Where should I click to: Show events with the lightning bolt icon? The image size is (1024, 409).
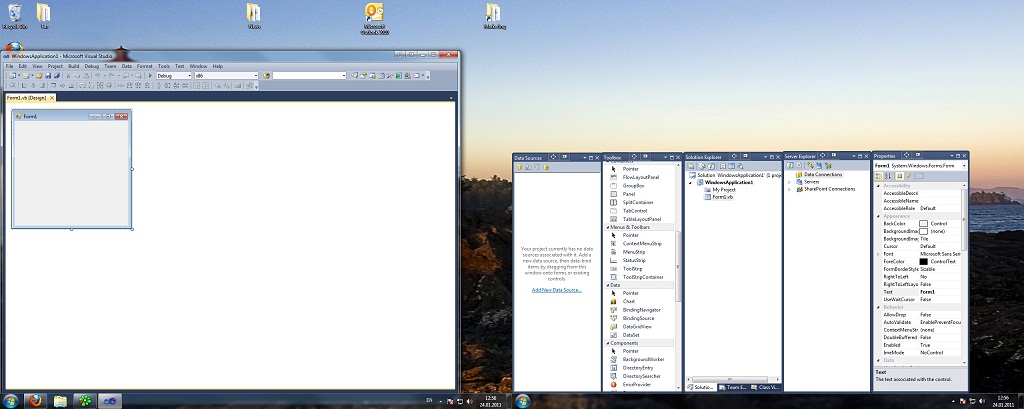908,176
